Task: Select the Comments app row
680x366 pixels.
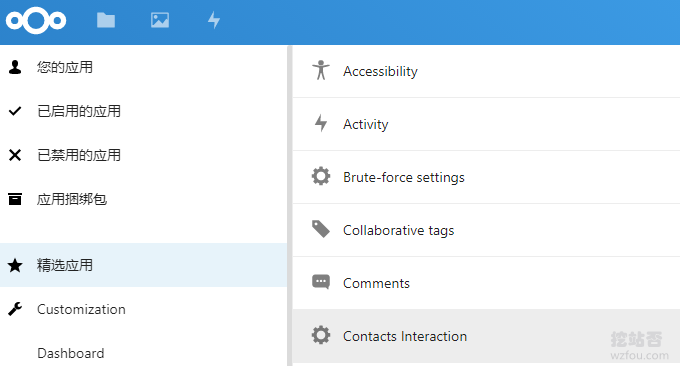Action: click(x=486, y=283)
